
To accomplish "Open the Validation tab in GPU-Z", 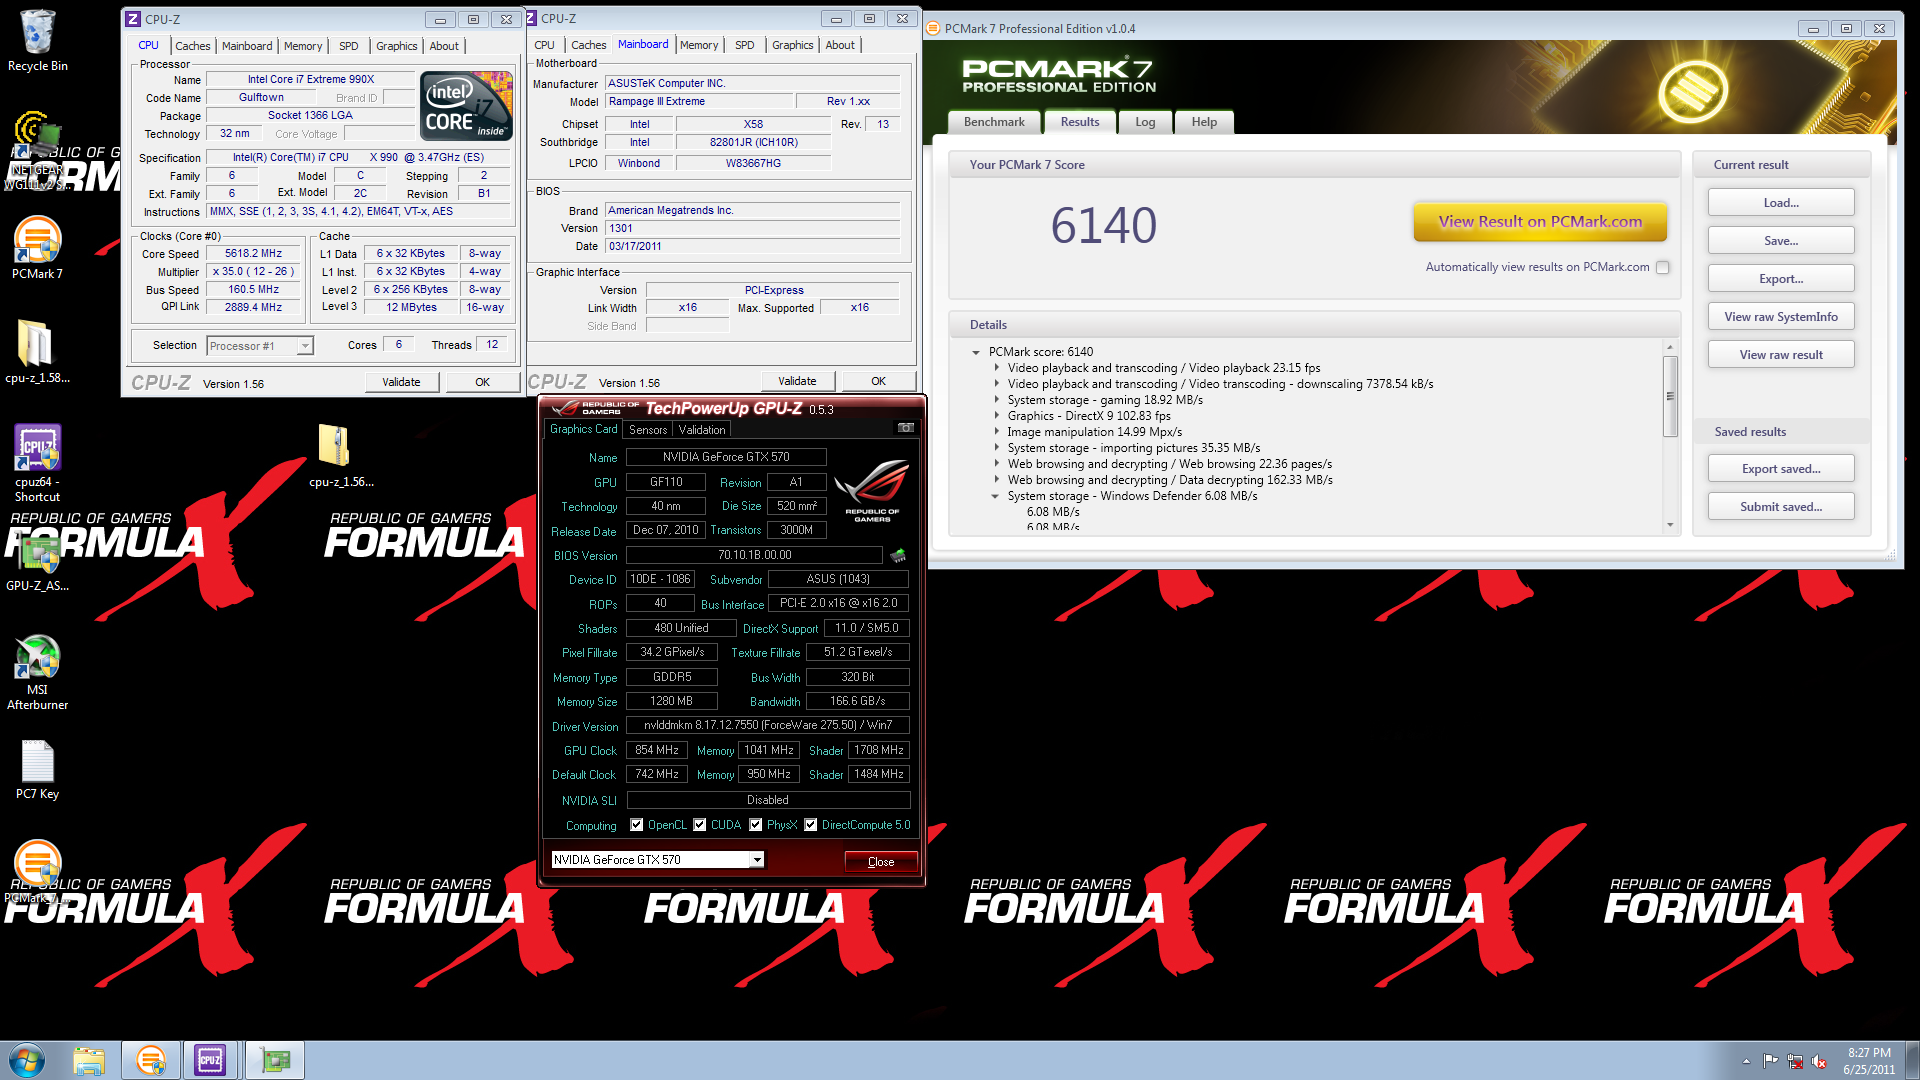I will pos(702,430).
